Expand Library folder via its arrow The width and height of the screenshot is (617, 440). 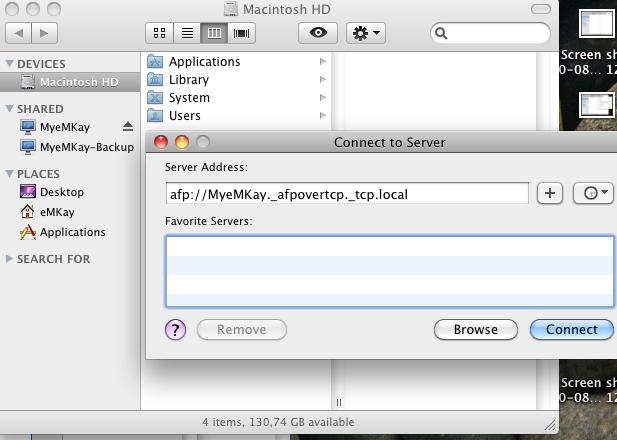(323, 79)
